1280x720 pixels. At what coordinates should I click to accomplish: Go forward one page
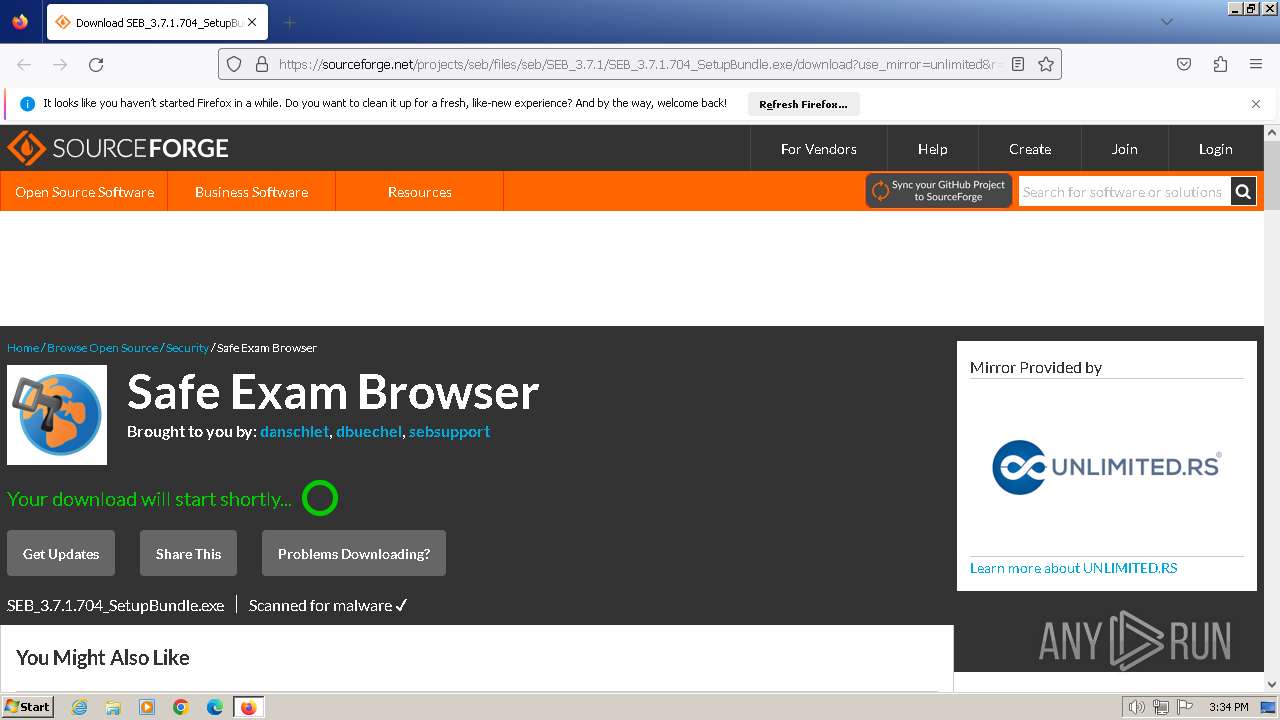tap(60, 64)
